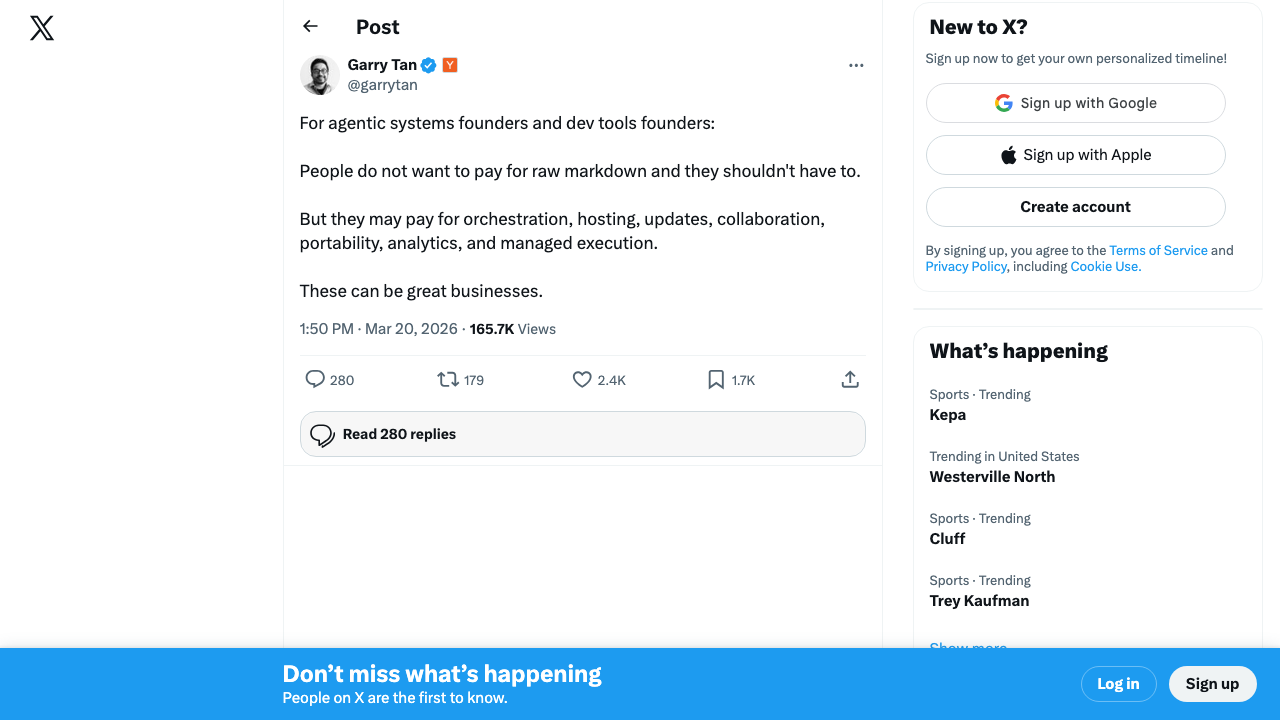Open the three-dot more options menu

pos(856,66)
